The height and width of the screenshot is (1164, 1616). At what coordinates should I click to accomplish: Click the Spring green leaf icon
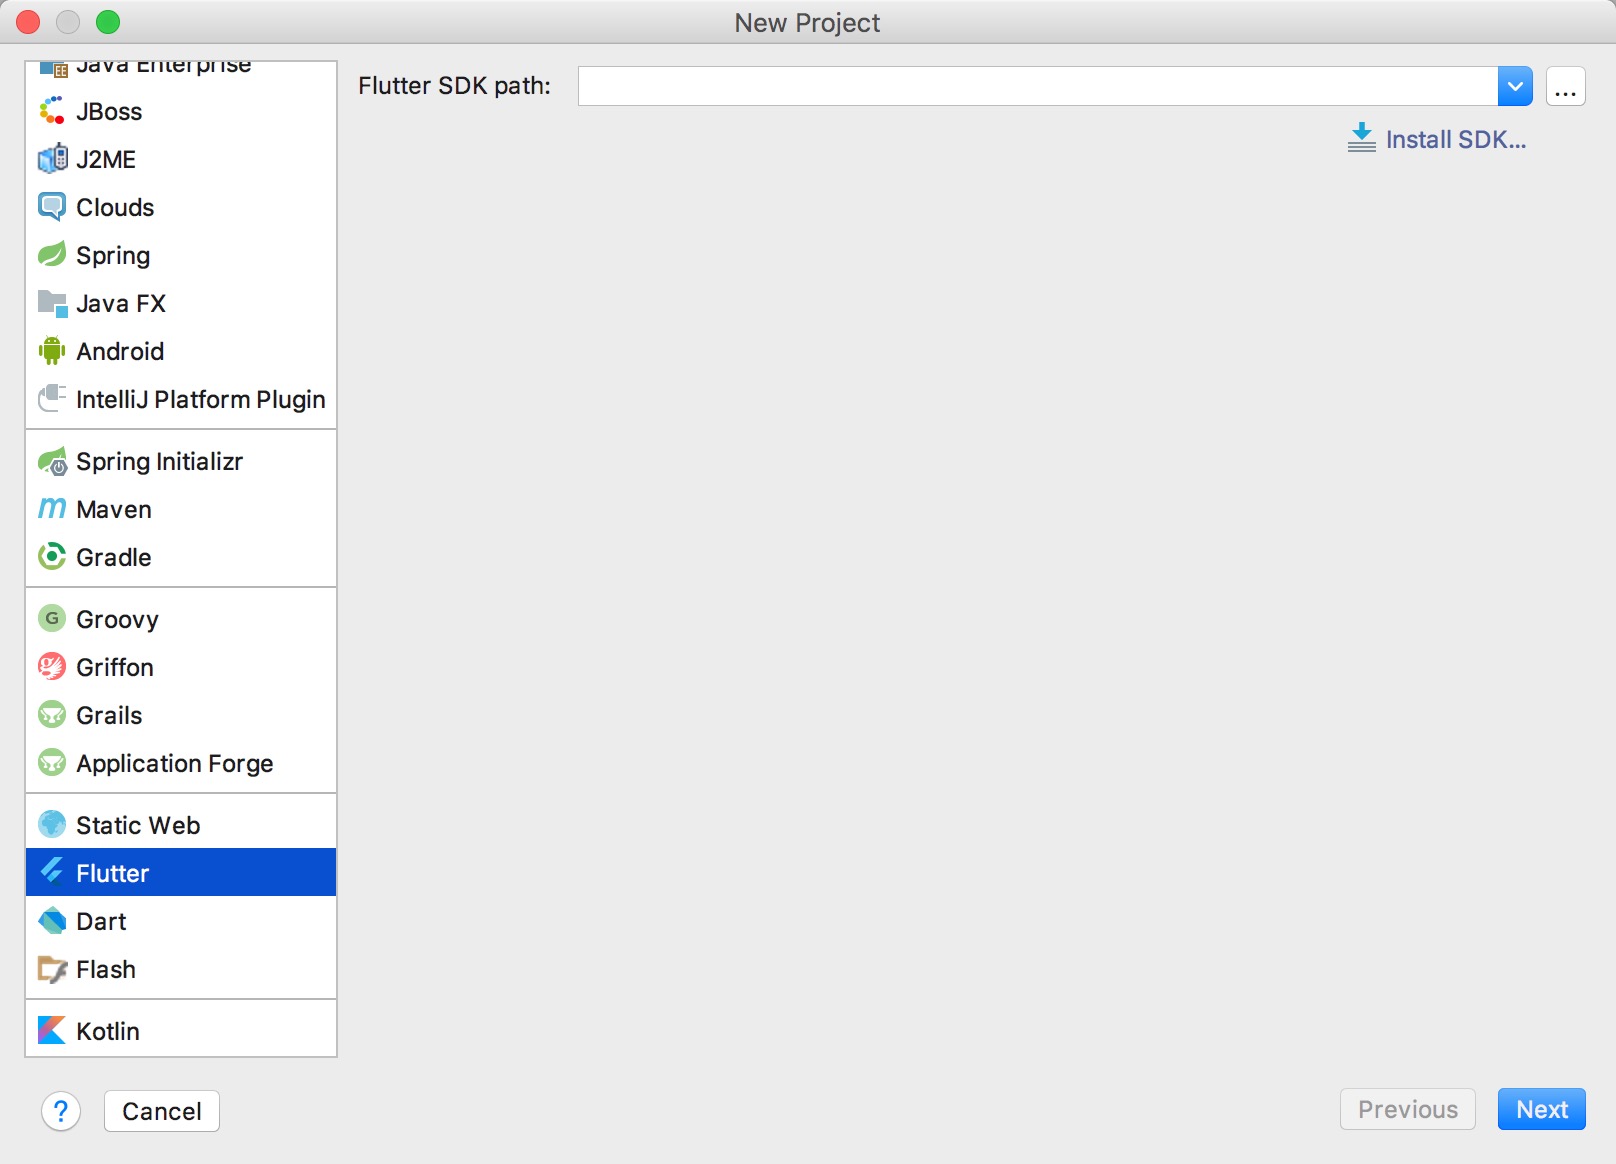click(52, 255)
